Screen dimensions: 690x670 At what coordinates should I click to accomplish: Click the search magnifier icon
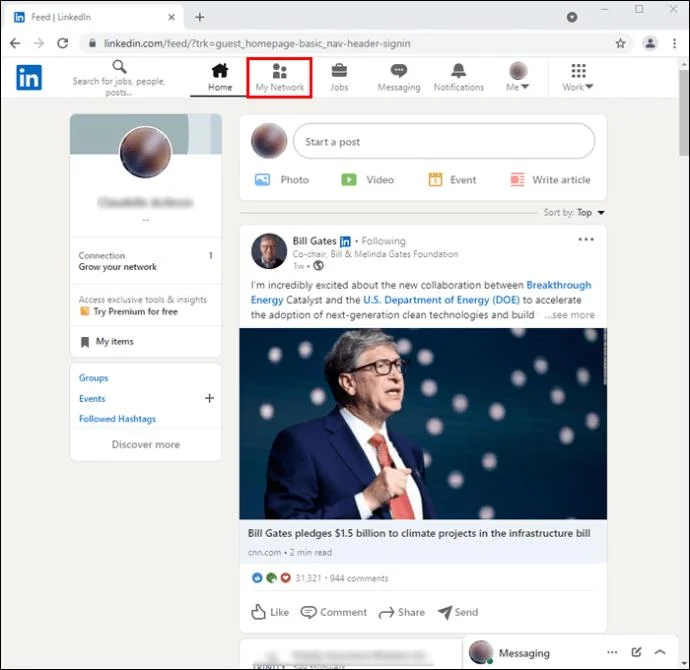click(x=119, y=66)
